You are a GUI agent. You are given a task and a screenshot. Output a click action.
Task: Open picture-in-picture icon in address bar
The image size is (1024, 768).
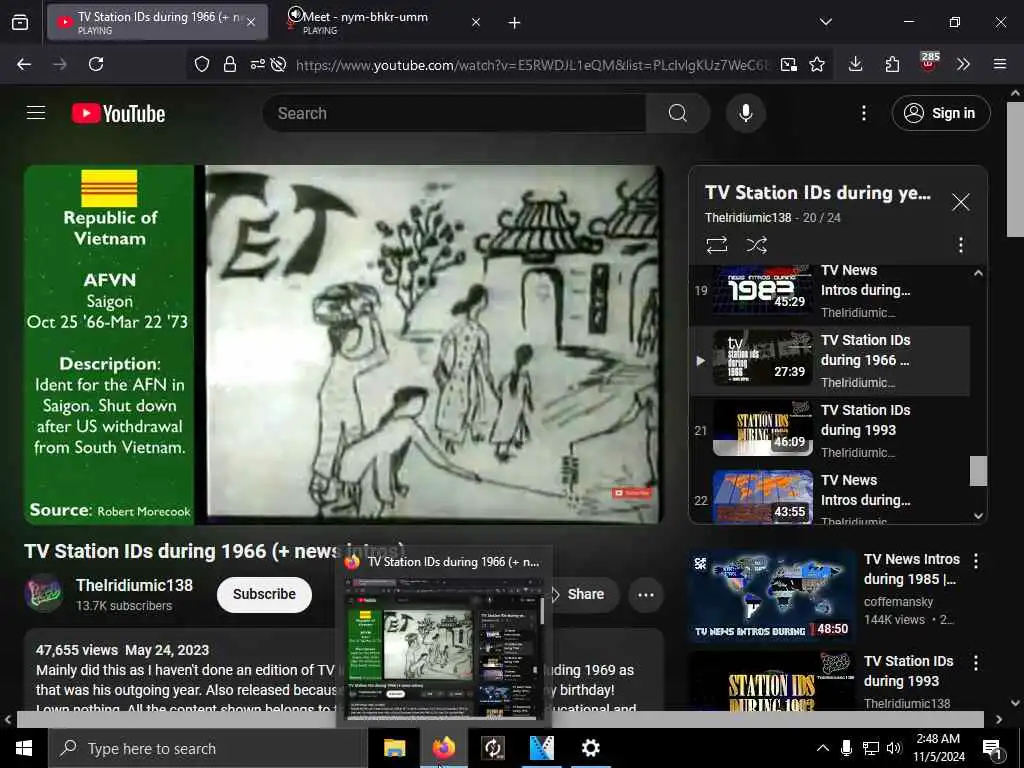(x=788, y=64)
